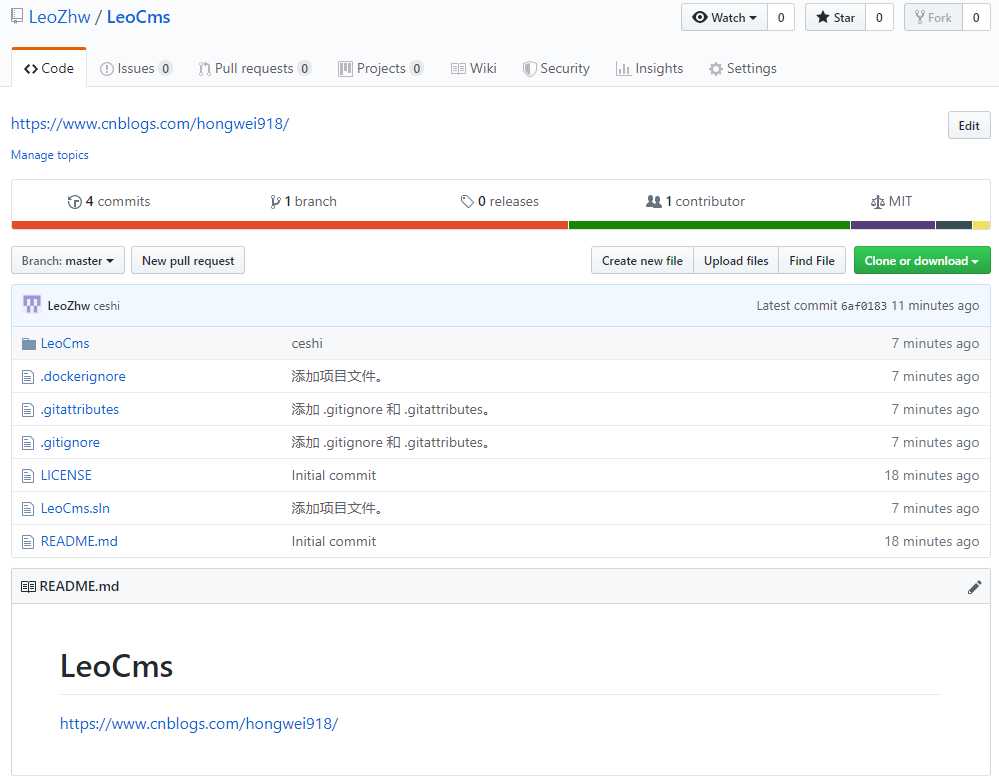
Task: Click the LeoZhw avatar in commit bar
Action: (32, 304)
